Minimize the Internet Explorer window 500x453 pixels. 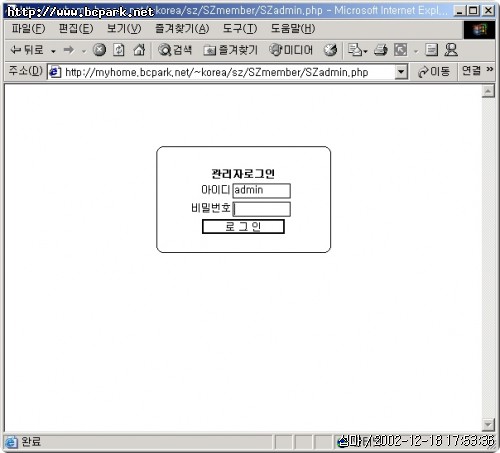[x=460, y=11]
